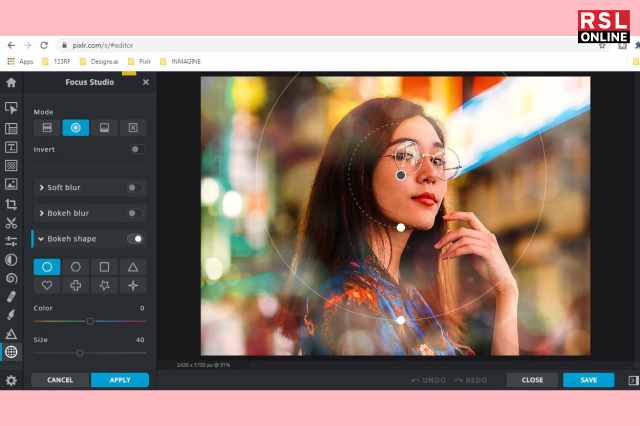
Task: Apply the Focus Studio effect
Action: pos(120,380)
